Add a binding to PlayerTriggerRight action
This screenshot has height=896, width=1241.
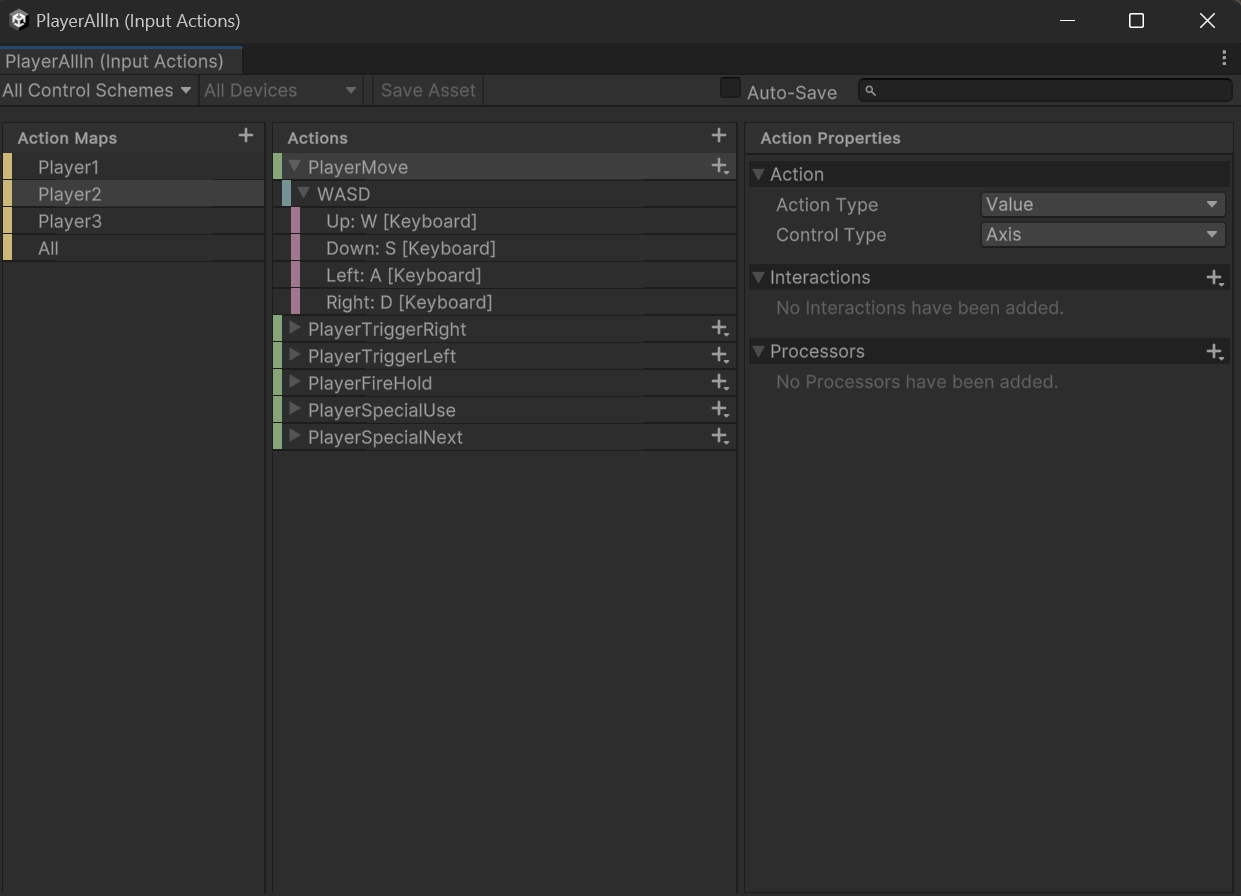[719, 328]
